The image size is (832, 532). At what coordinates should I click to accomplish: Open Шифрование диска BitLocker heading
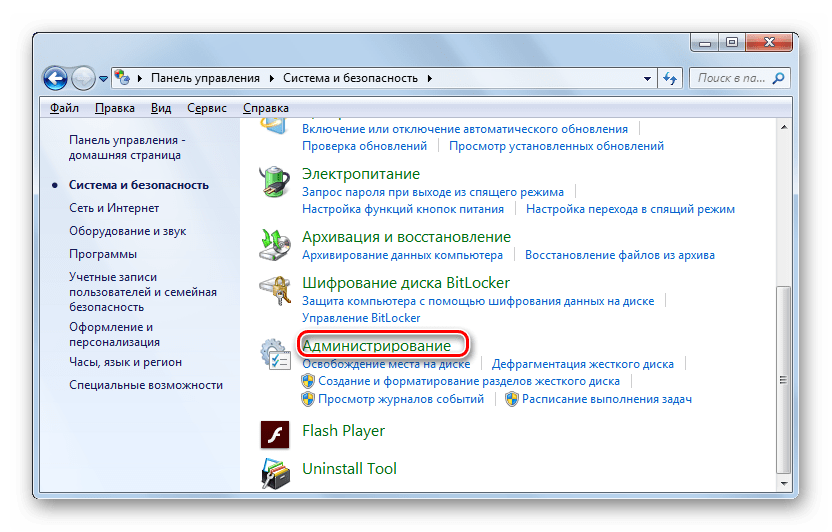[x=406, y=283]
